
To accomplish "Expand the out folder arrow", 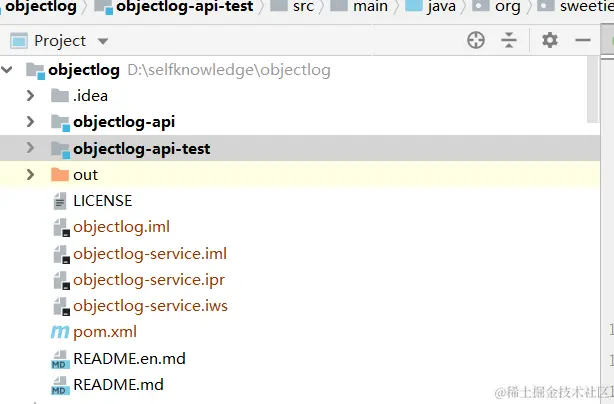I will tap(30, 174).
